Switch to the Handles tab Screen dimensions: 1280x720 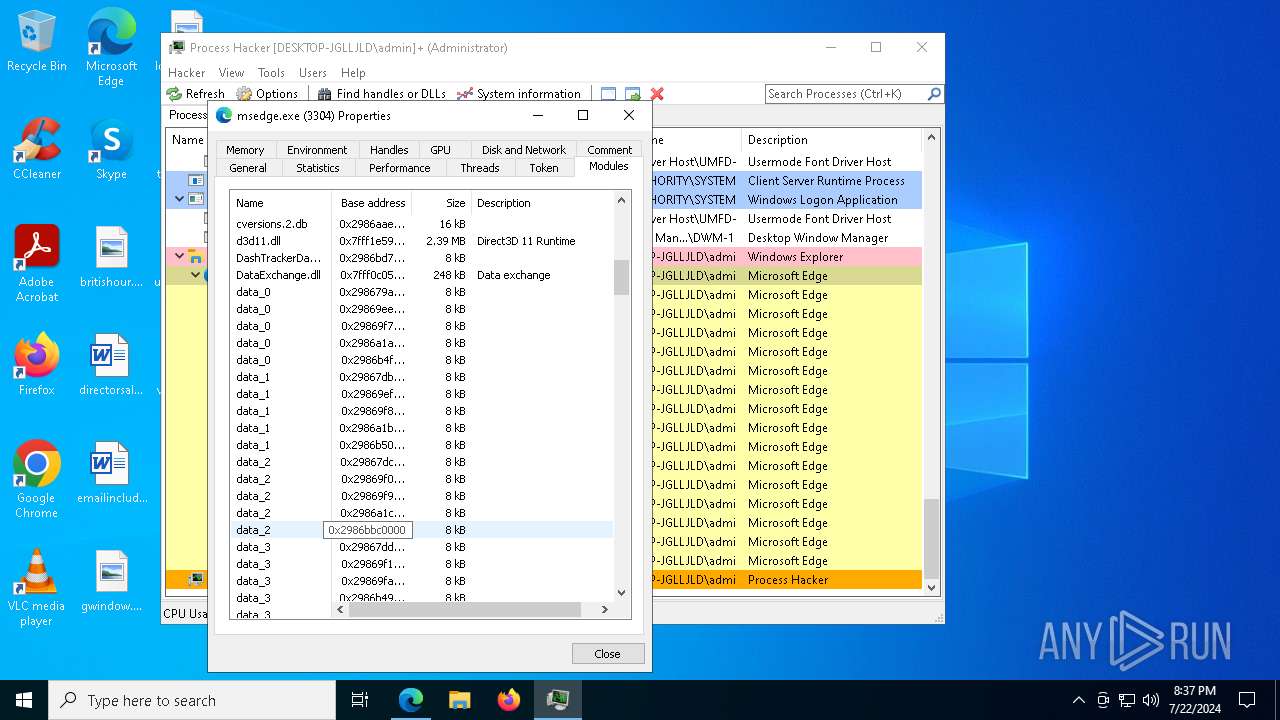tap(389, 150)
